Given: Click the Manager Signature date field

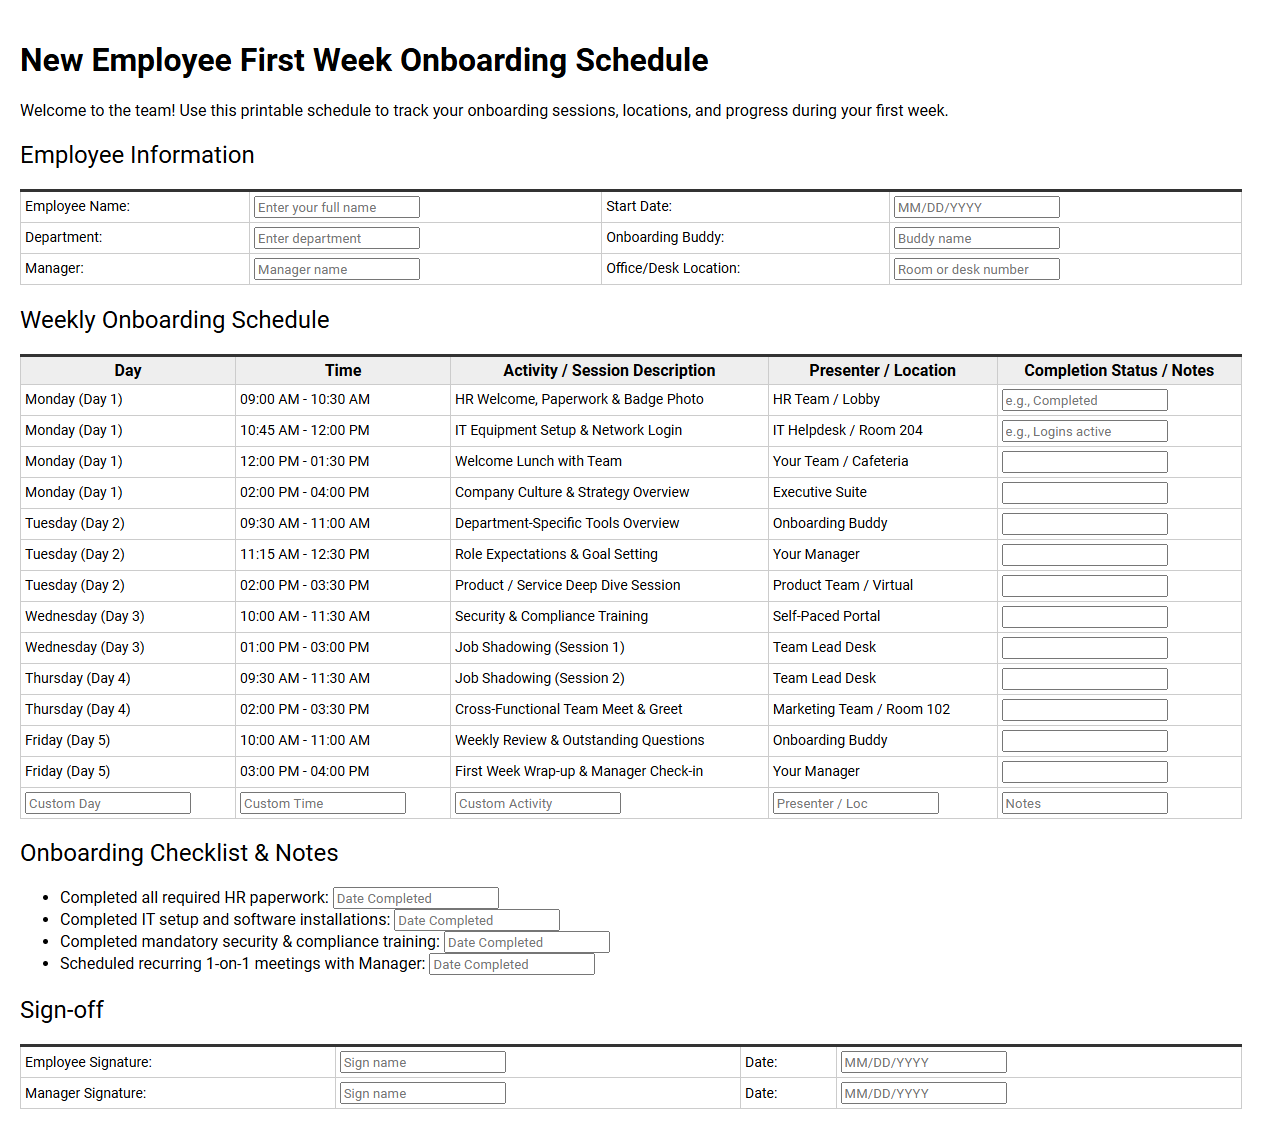Looking at the screenshot, I should pyautogui.click(x=923, y=1093).
